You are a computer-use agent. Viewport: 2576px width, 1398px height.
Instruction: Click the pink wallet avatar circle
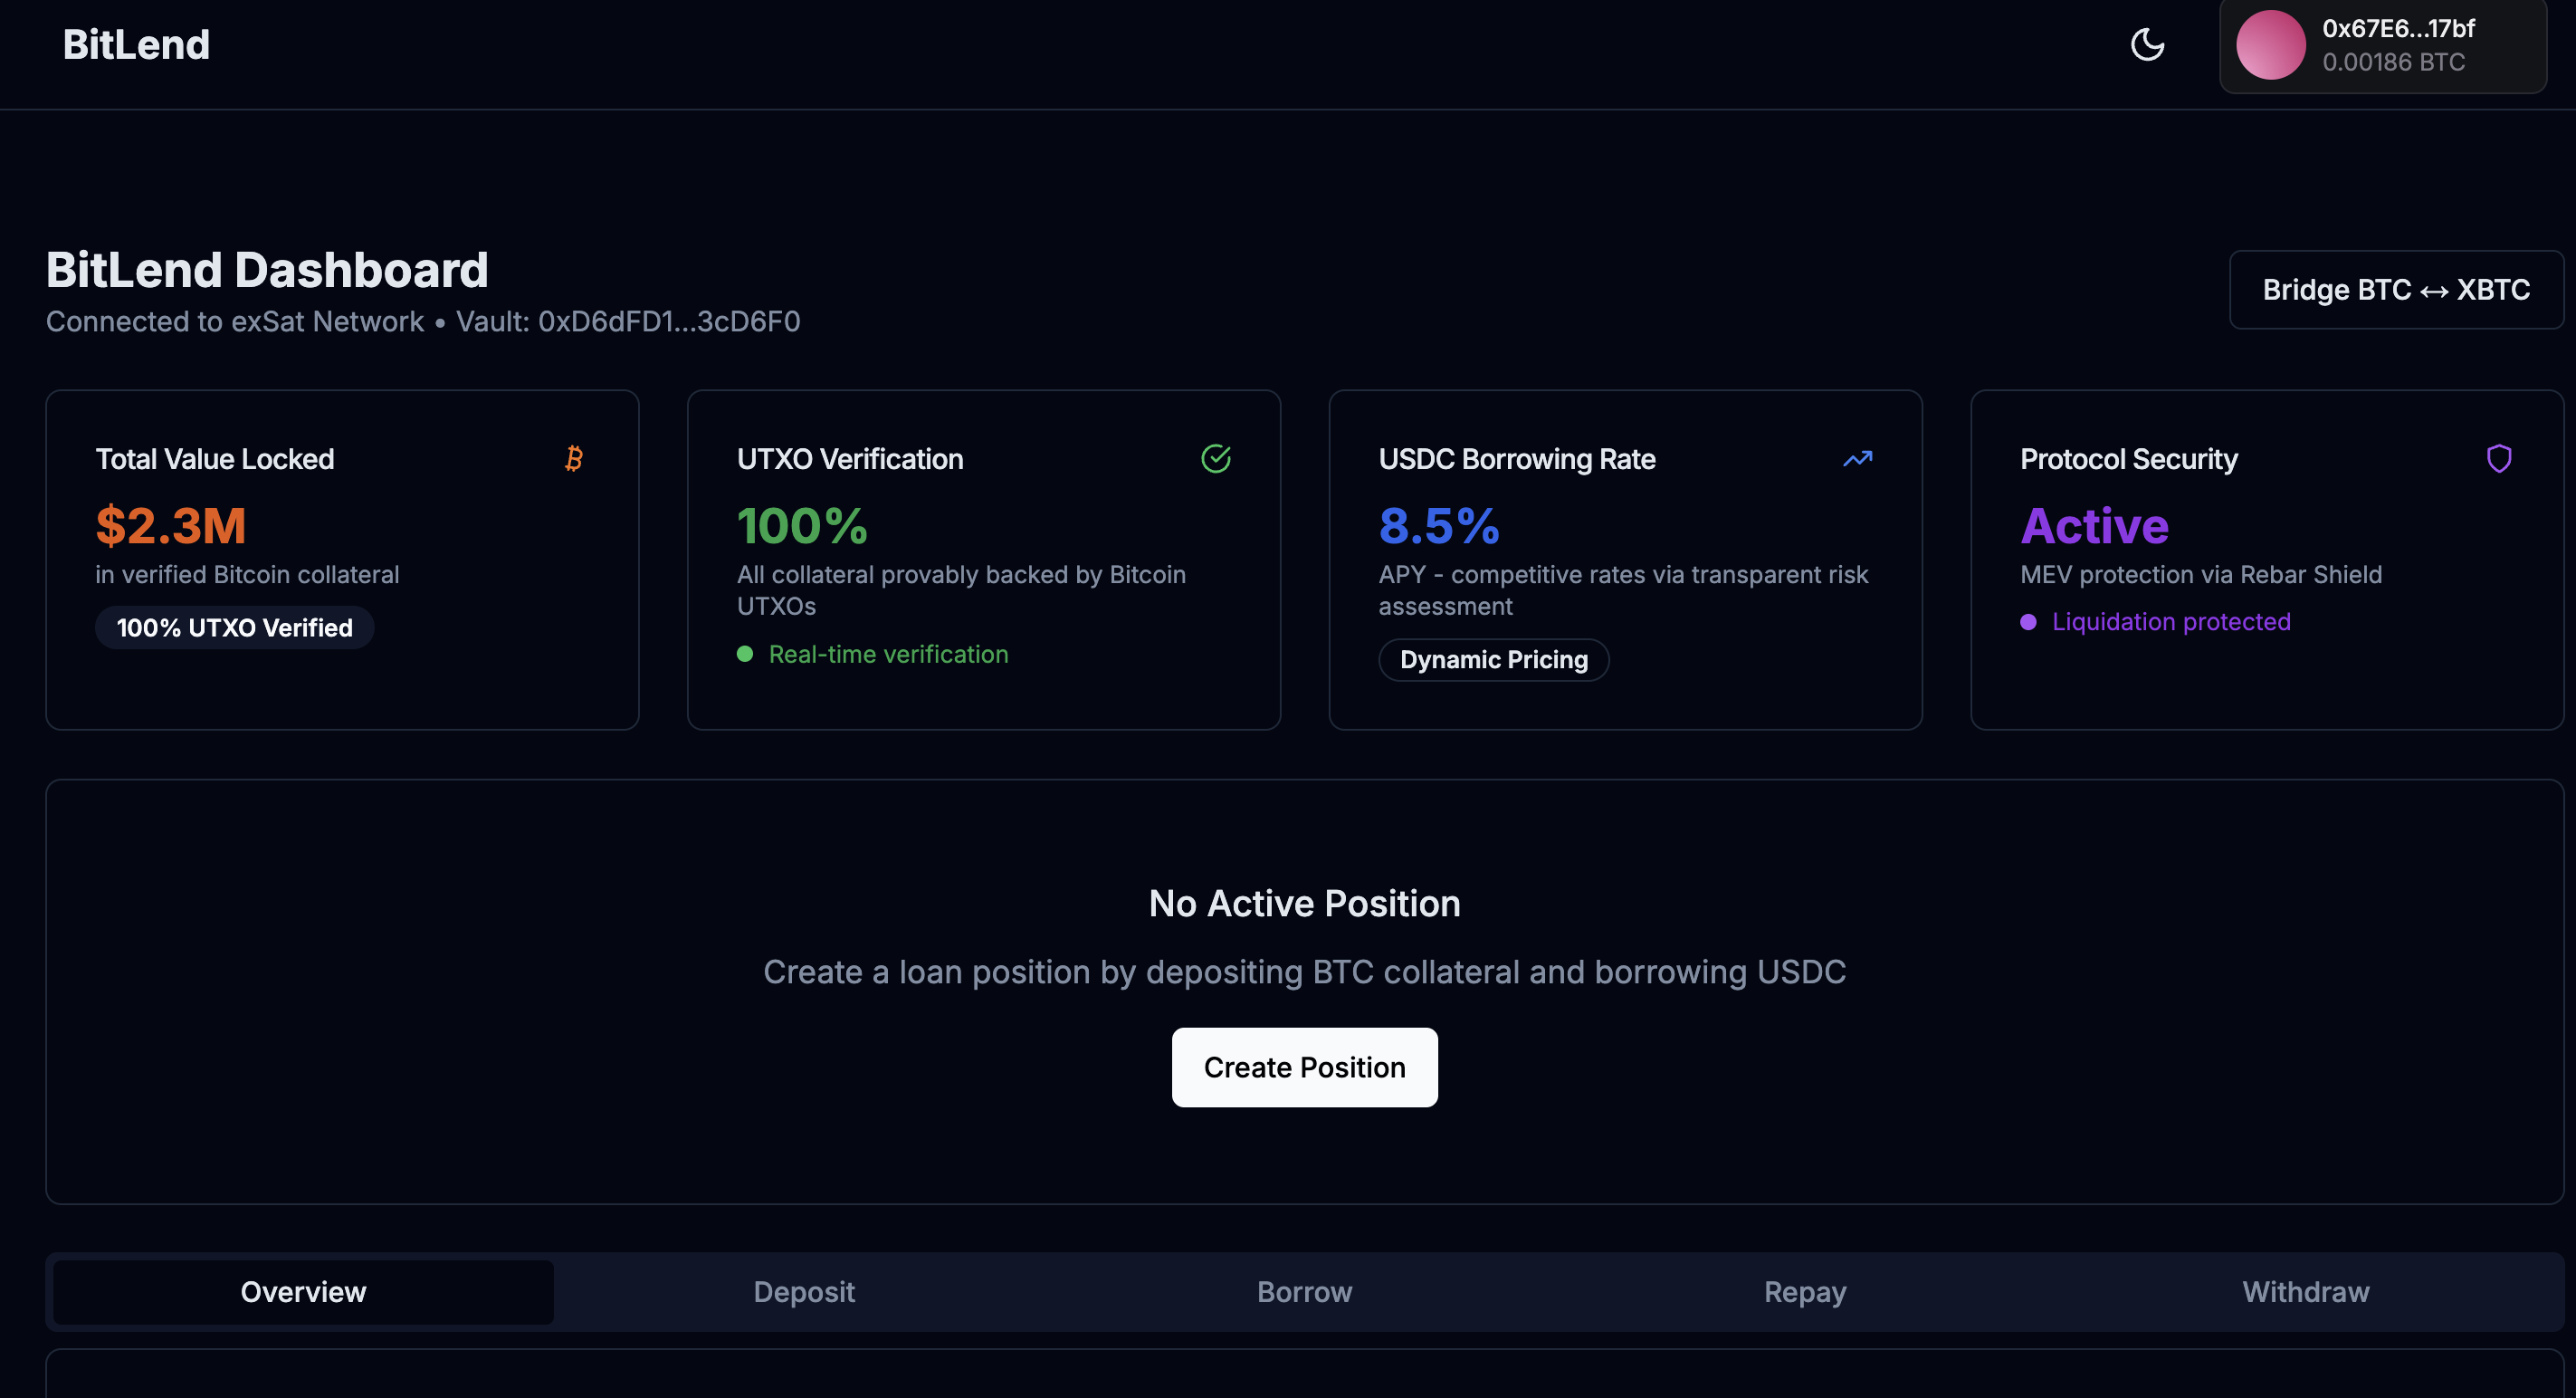click(2270, 45)
